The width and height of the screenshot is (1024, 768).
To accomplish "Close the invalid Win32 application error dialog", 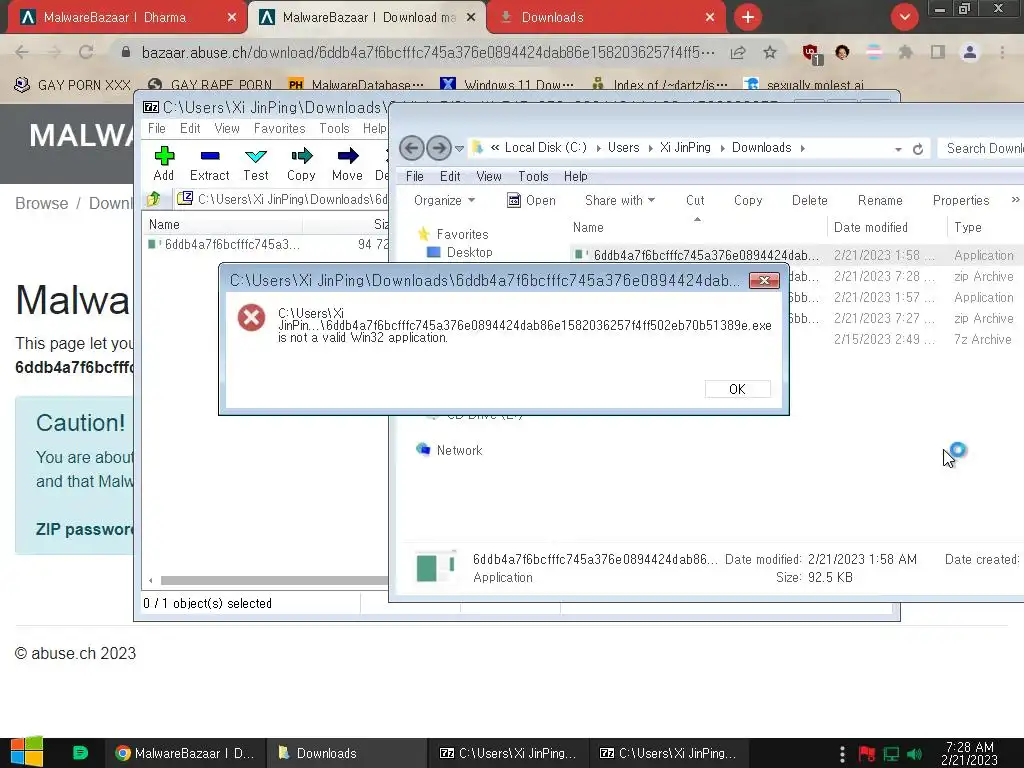I will coord(763,281).
